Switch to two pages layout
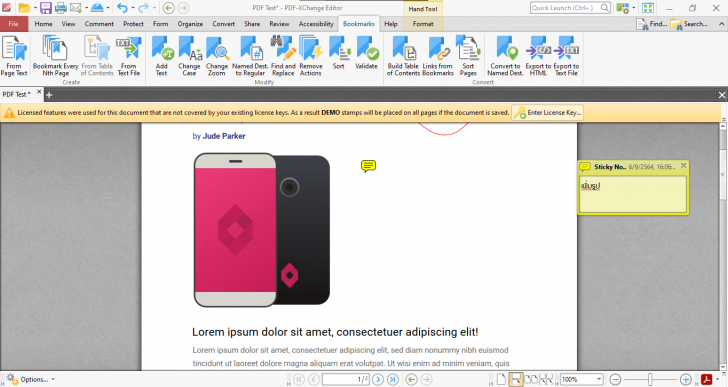 point(531,379)
